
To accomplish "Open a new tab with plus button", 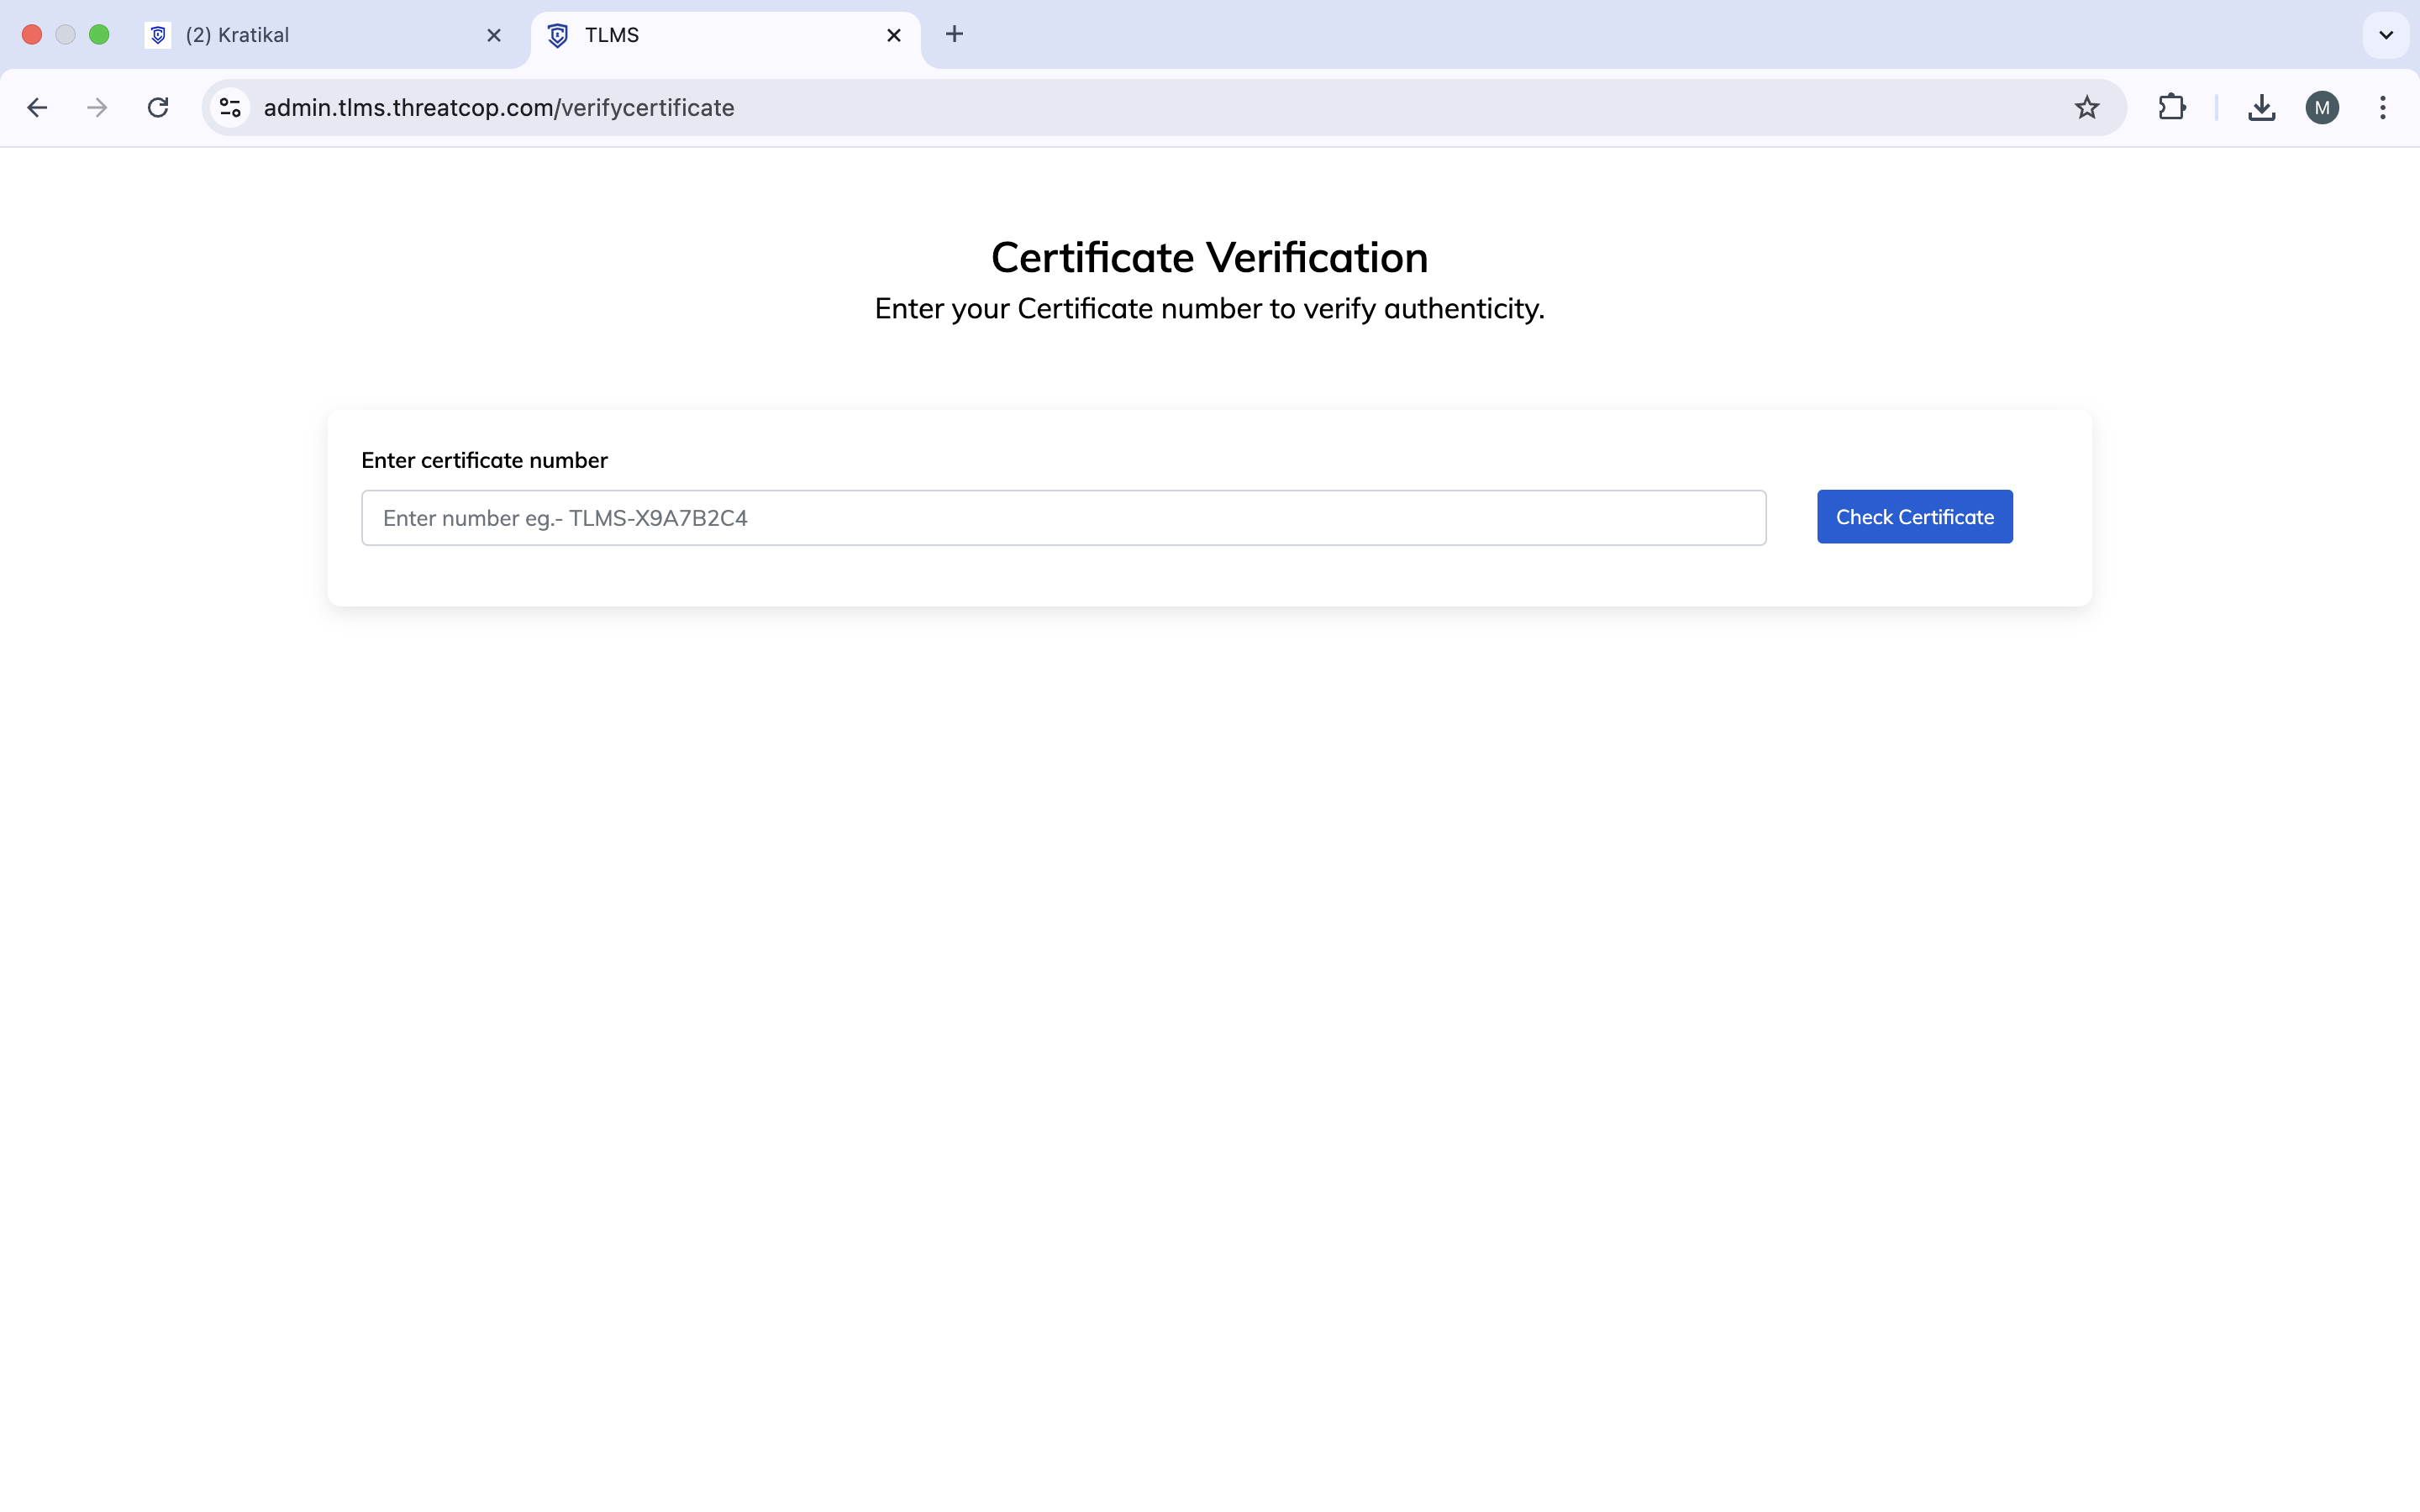I will tap(954, 34).
